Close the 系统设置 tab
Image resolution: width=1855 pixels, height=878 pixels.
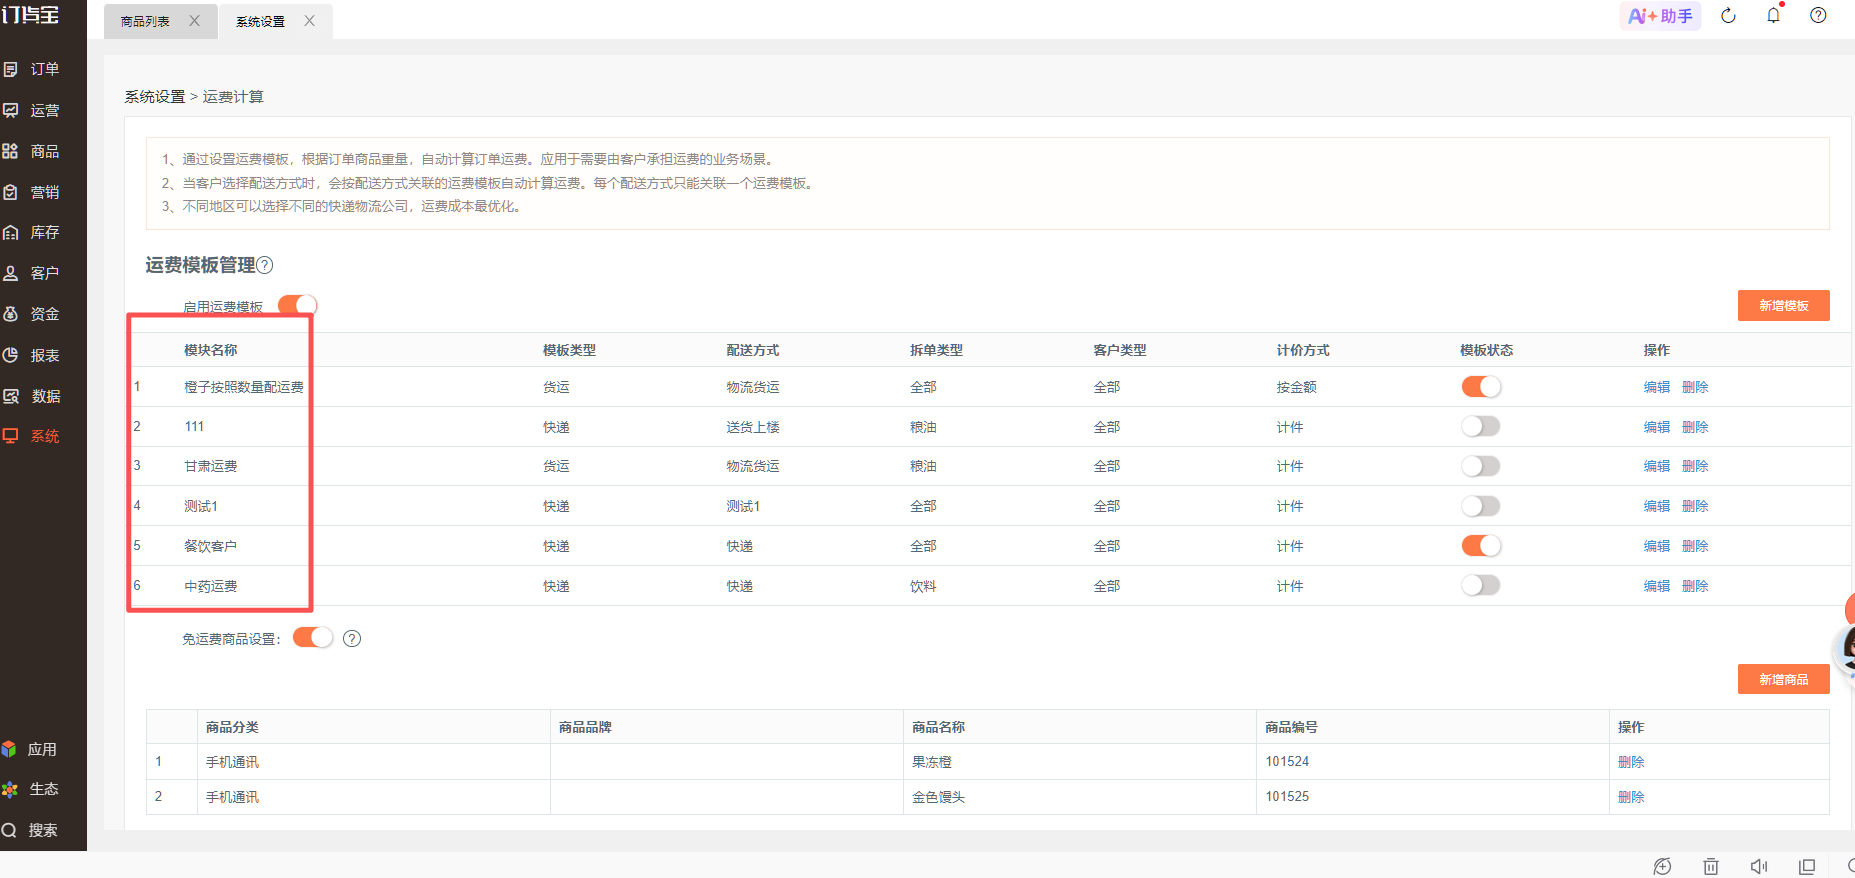[x=310, y=21]
